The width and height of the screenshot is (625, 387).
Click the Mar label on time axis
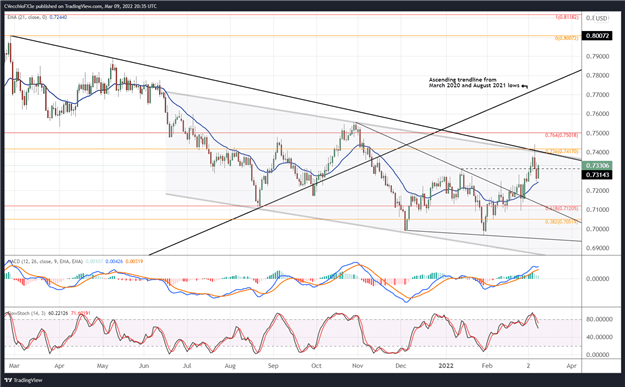pos(14,365)
